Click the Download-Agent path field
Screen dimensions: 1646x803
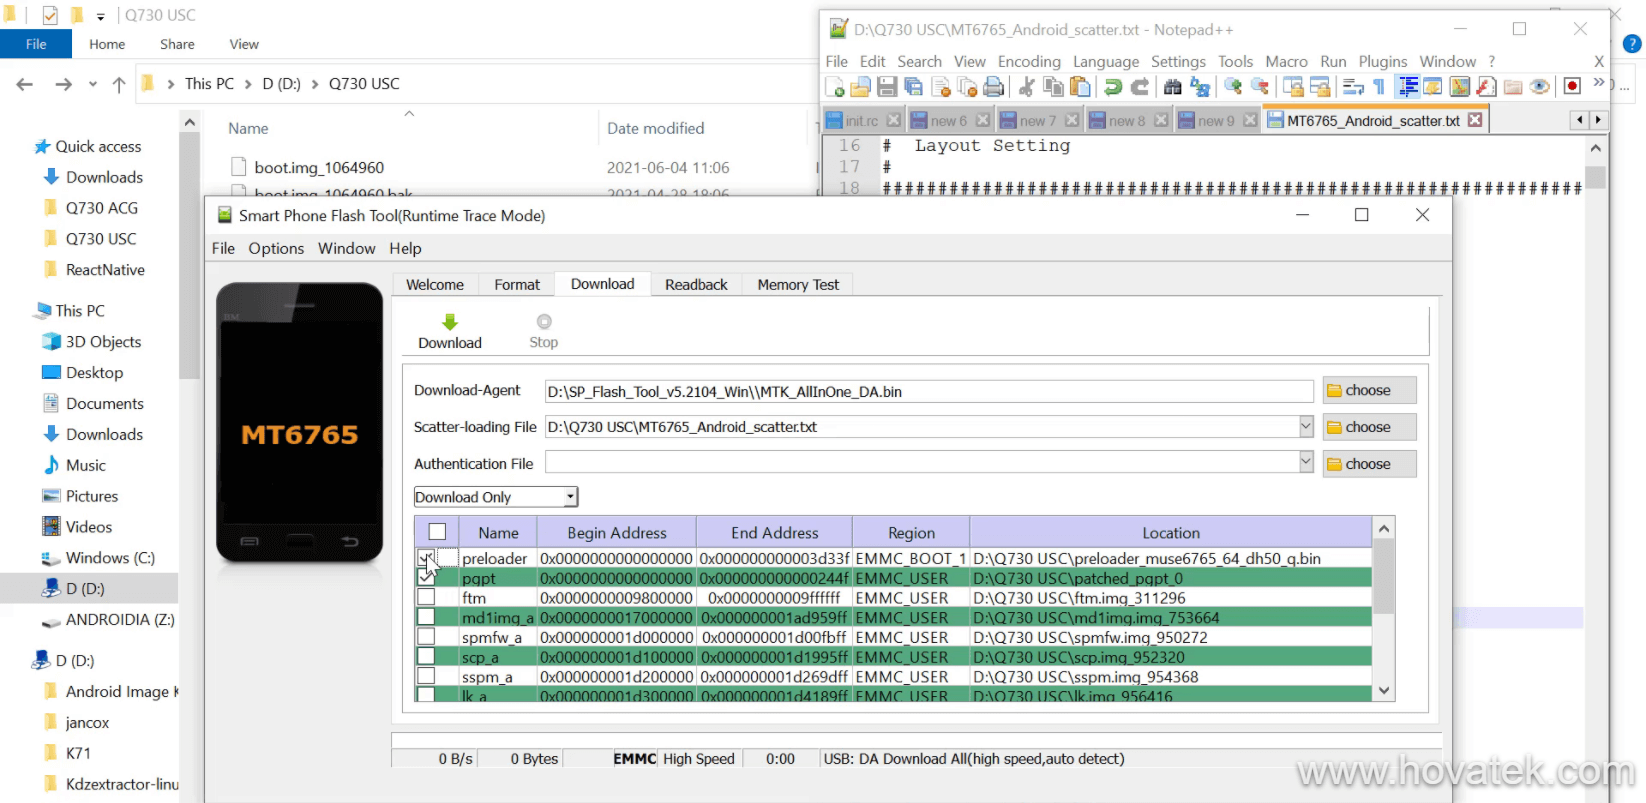[929, 391]
